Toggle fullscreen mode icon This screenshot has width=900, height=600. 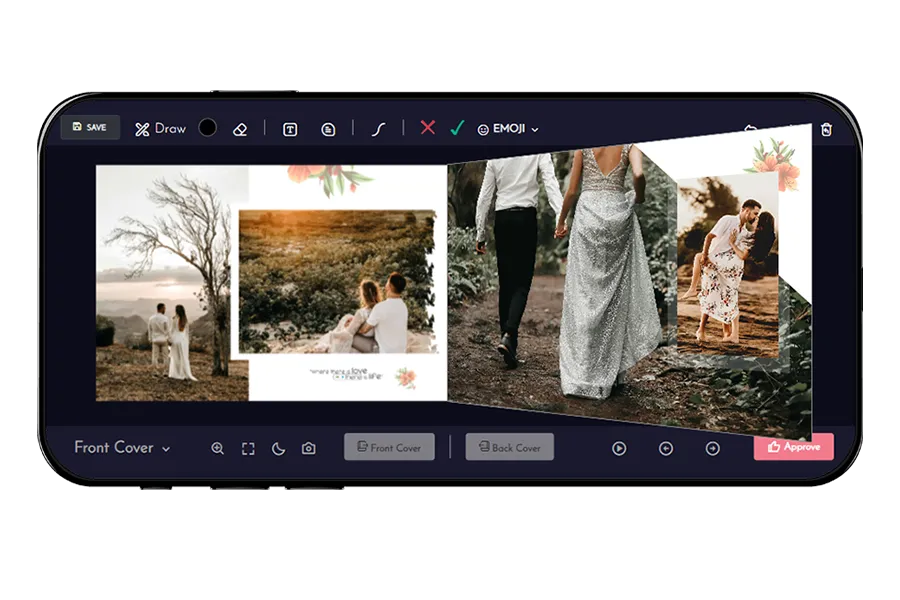248,448
